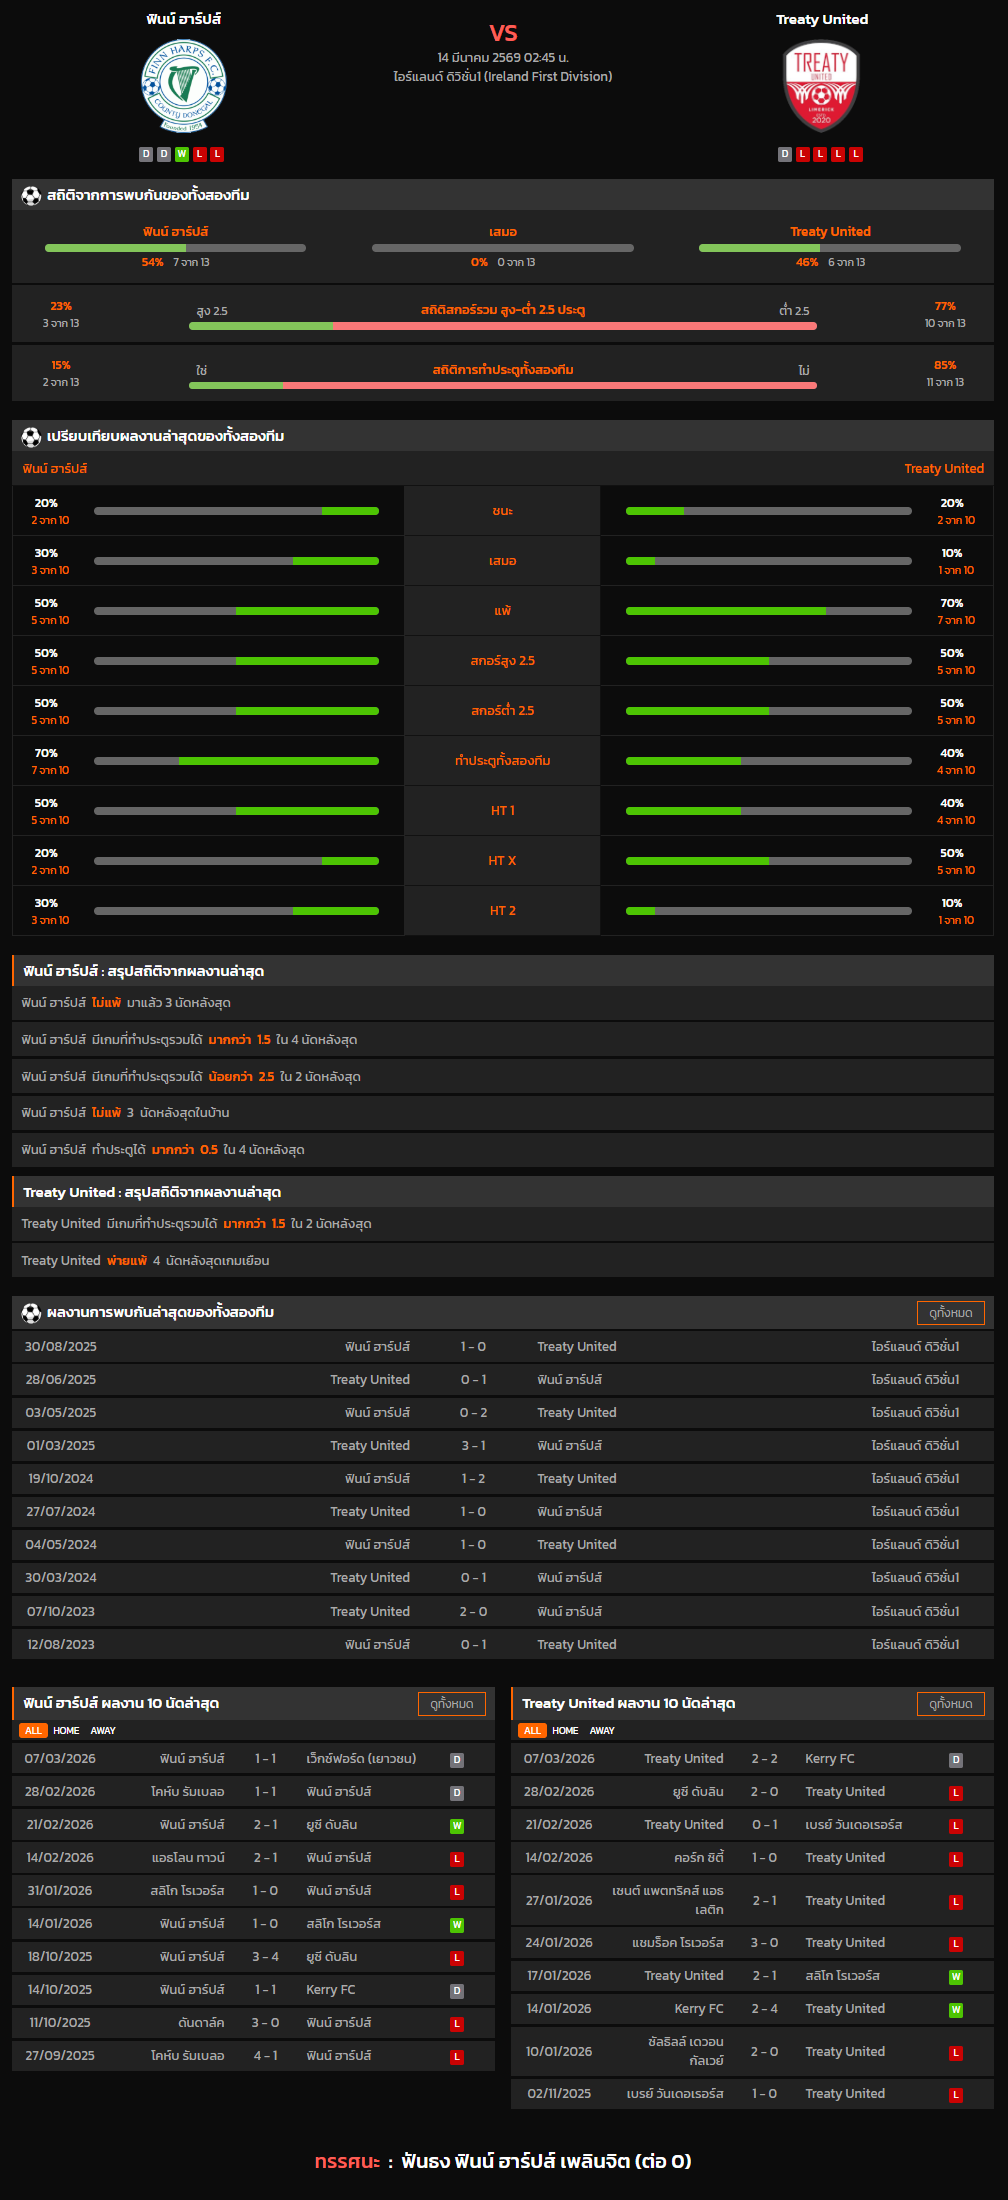Click soccer ball icon beside ผลงานการพบกันล่าสุดของทั้งสองทีม
The width and height of the screenshot is (1008, 2200).
pos(31,1313)
